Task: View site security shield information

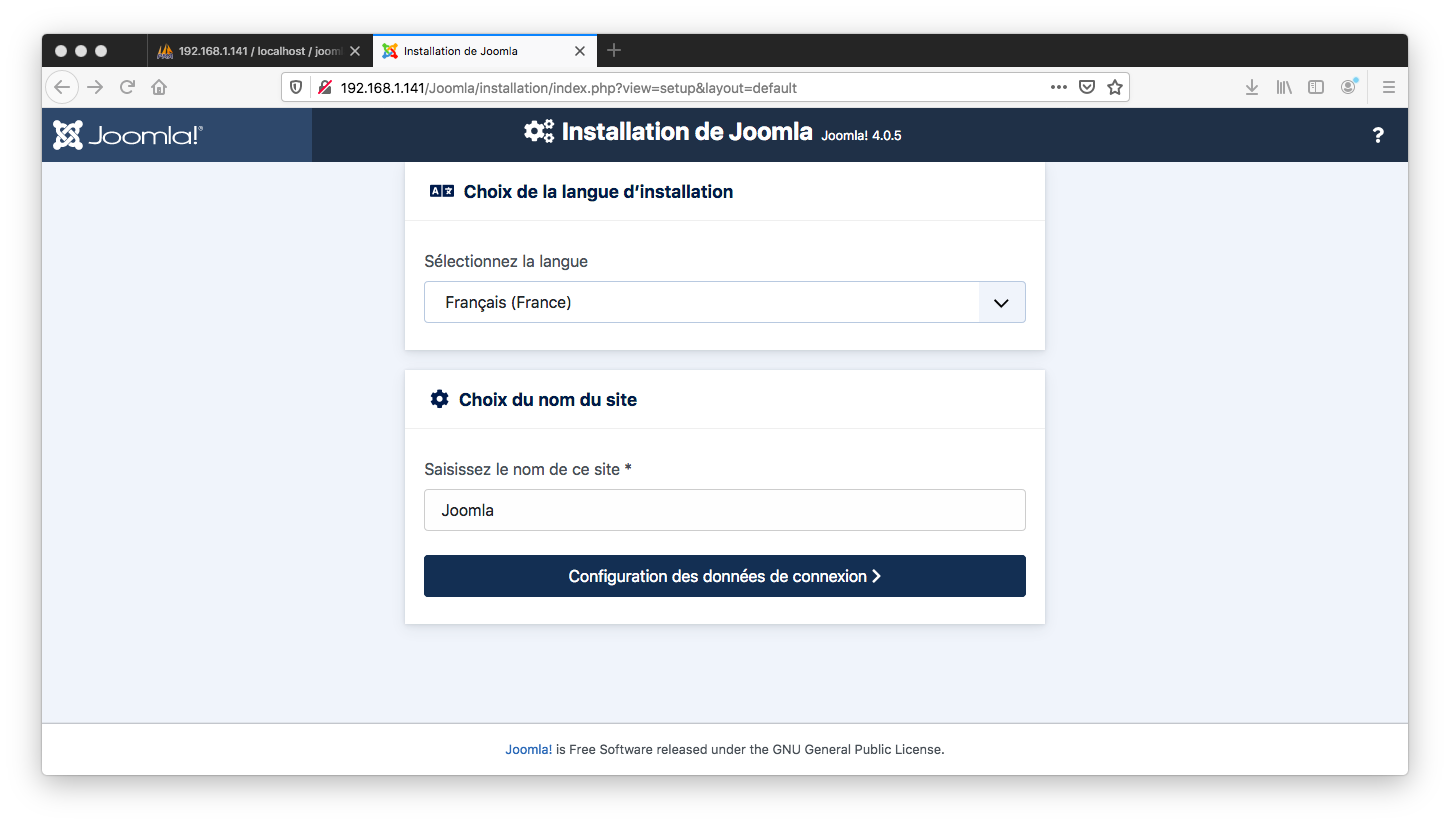Action: pos(296,87)
